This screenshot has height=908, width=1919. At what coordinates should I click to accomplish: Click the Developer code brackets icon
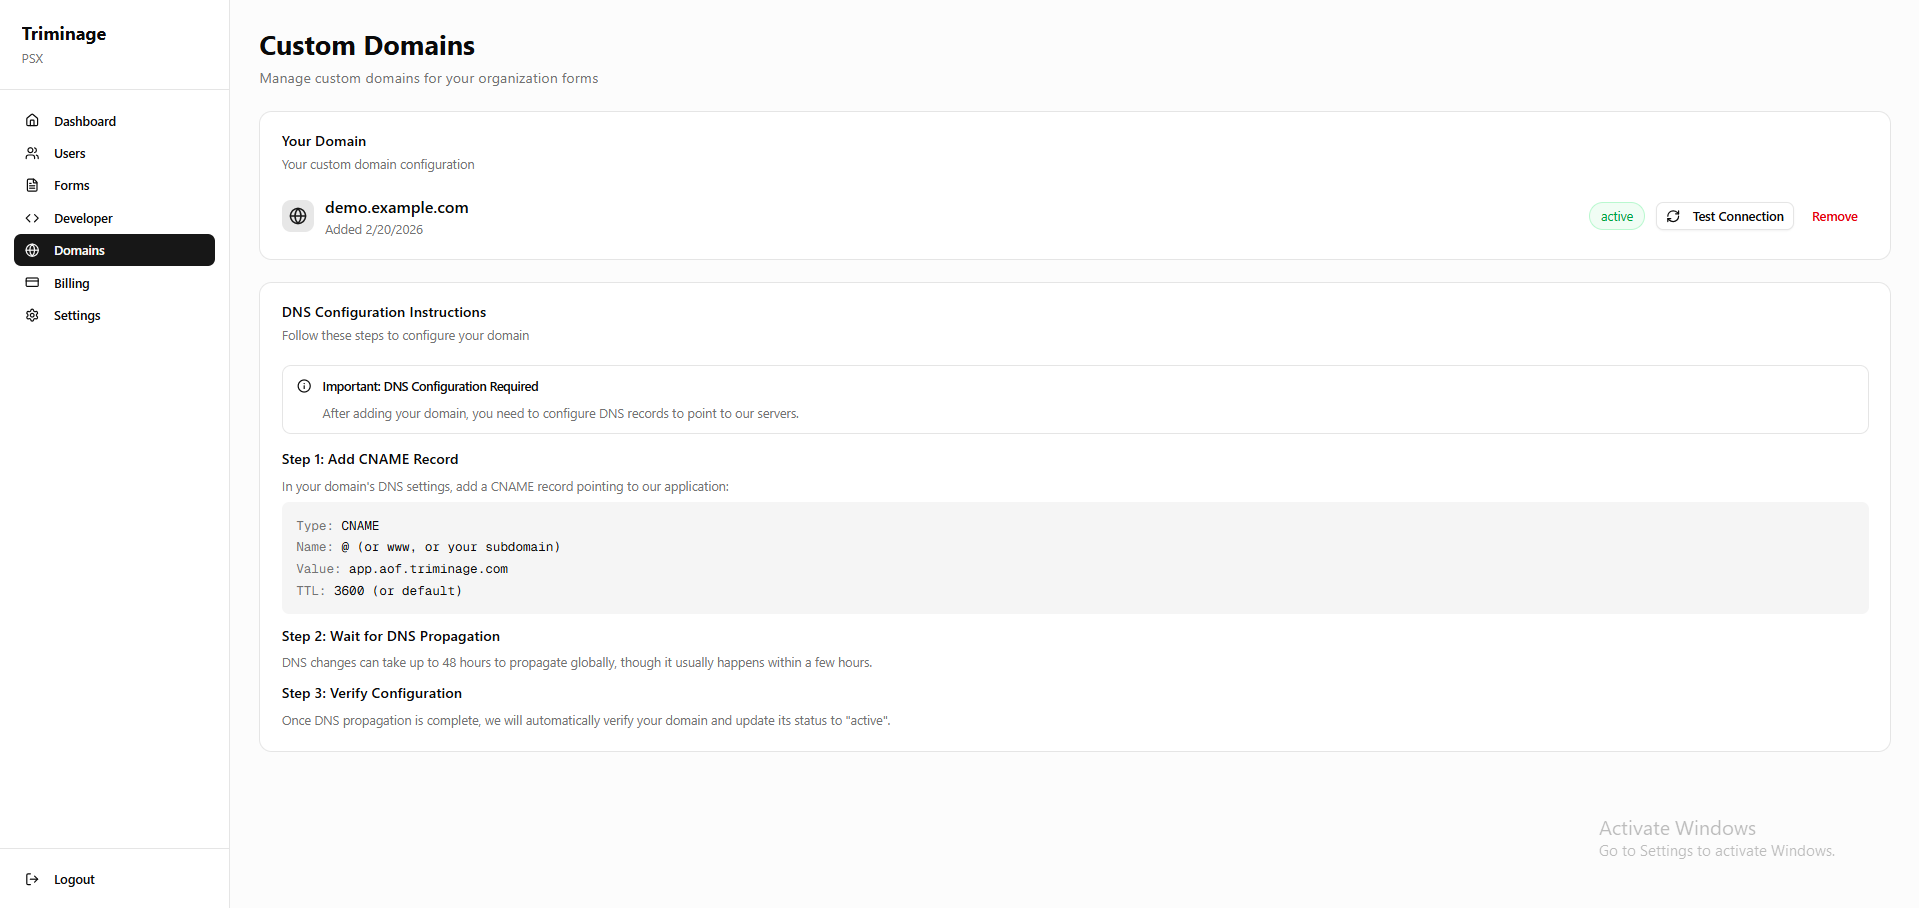pos(32,218)
